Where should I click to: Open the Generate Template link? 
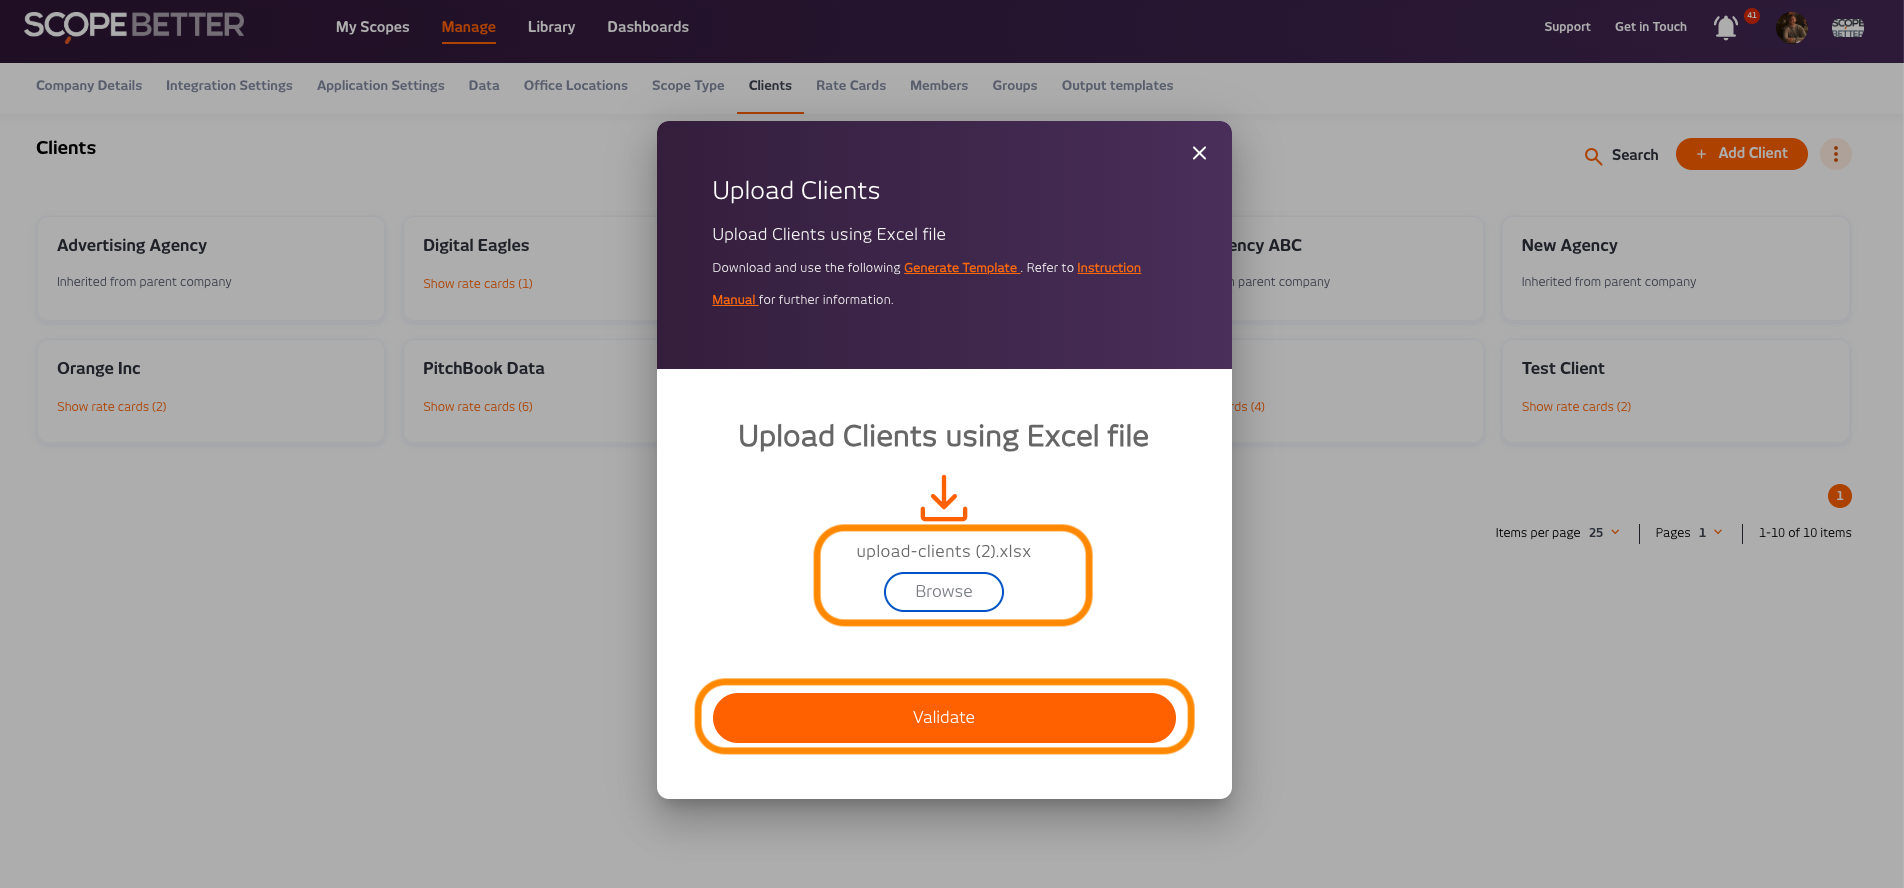coord(960,268)
